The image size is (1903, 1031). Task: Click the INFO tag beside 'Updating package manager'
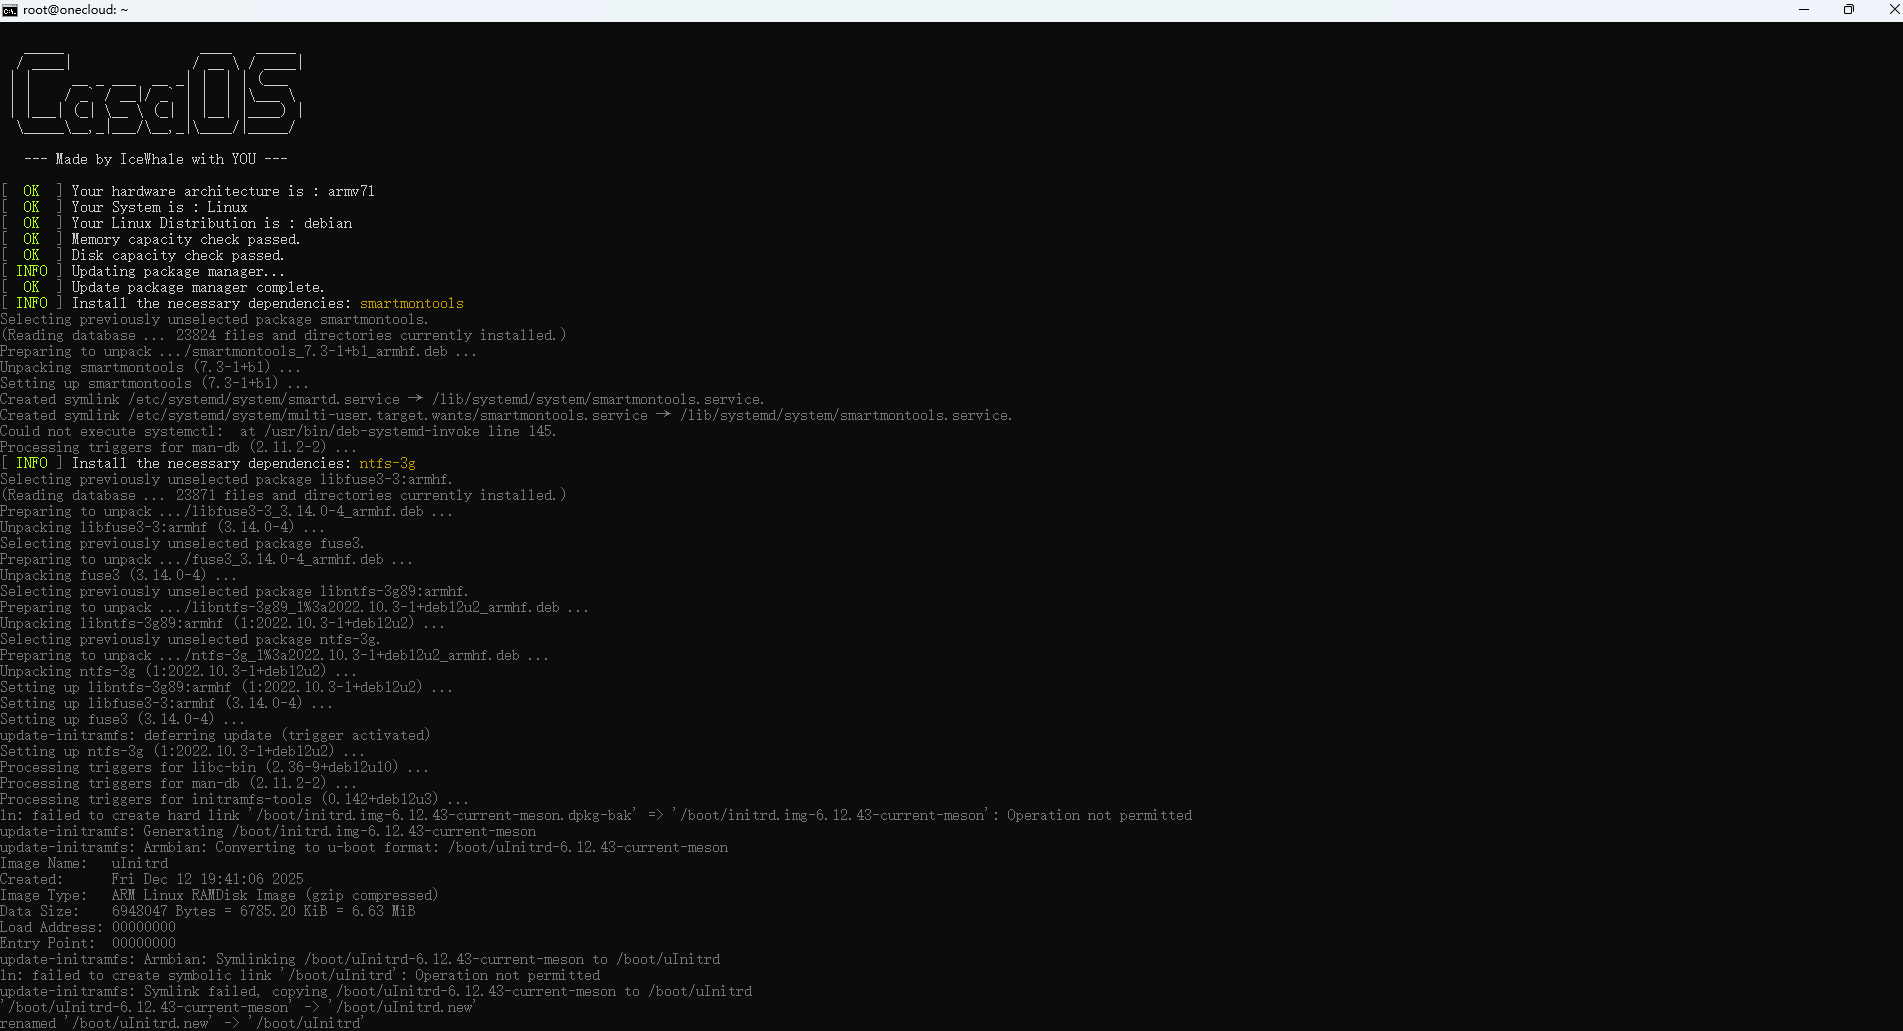pyautogui.click(x=31, y=271)
